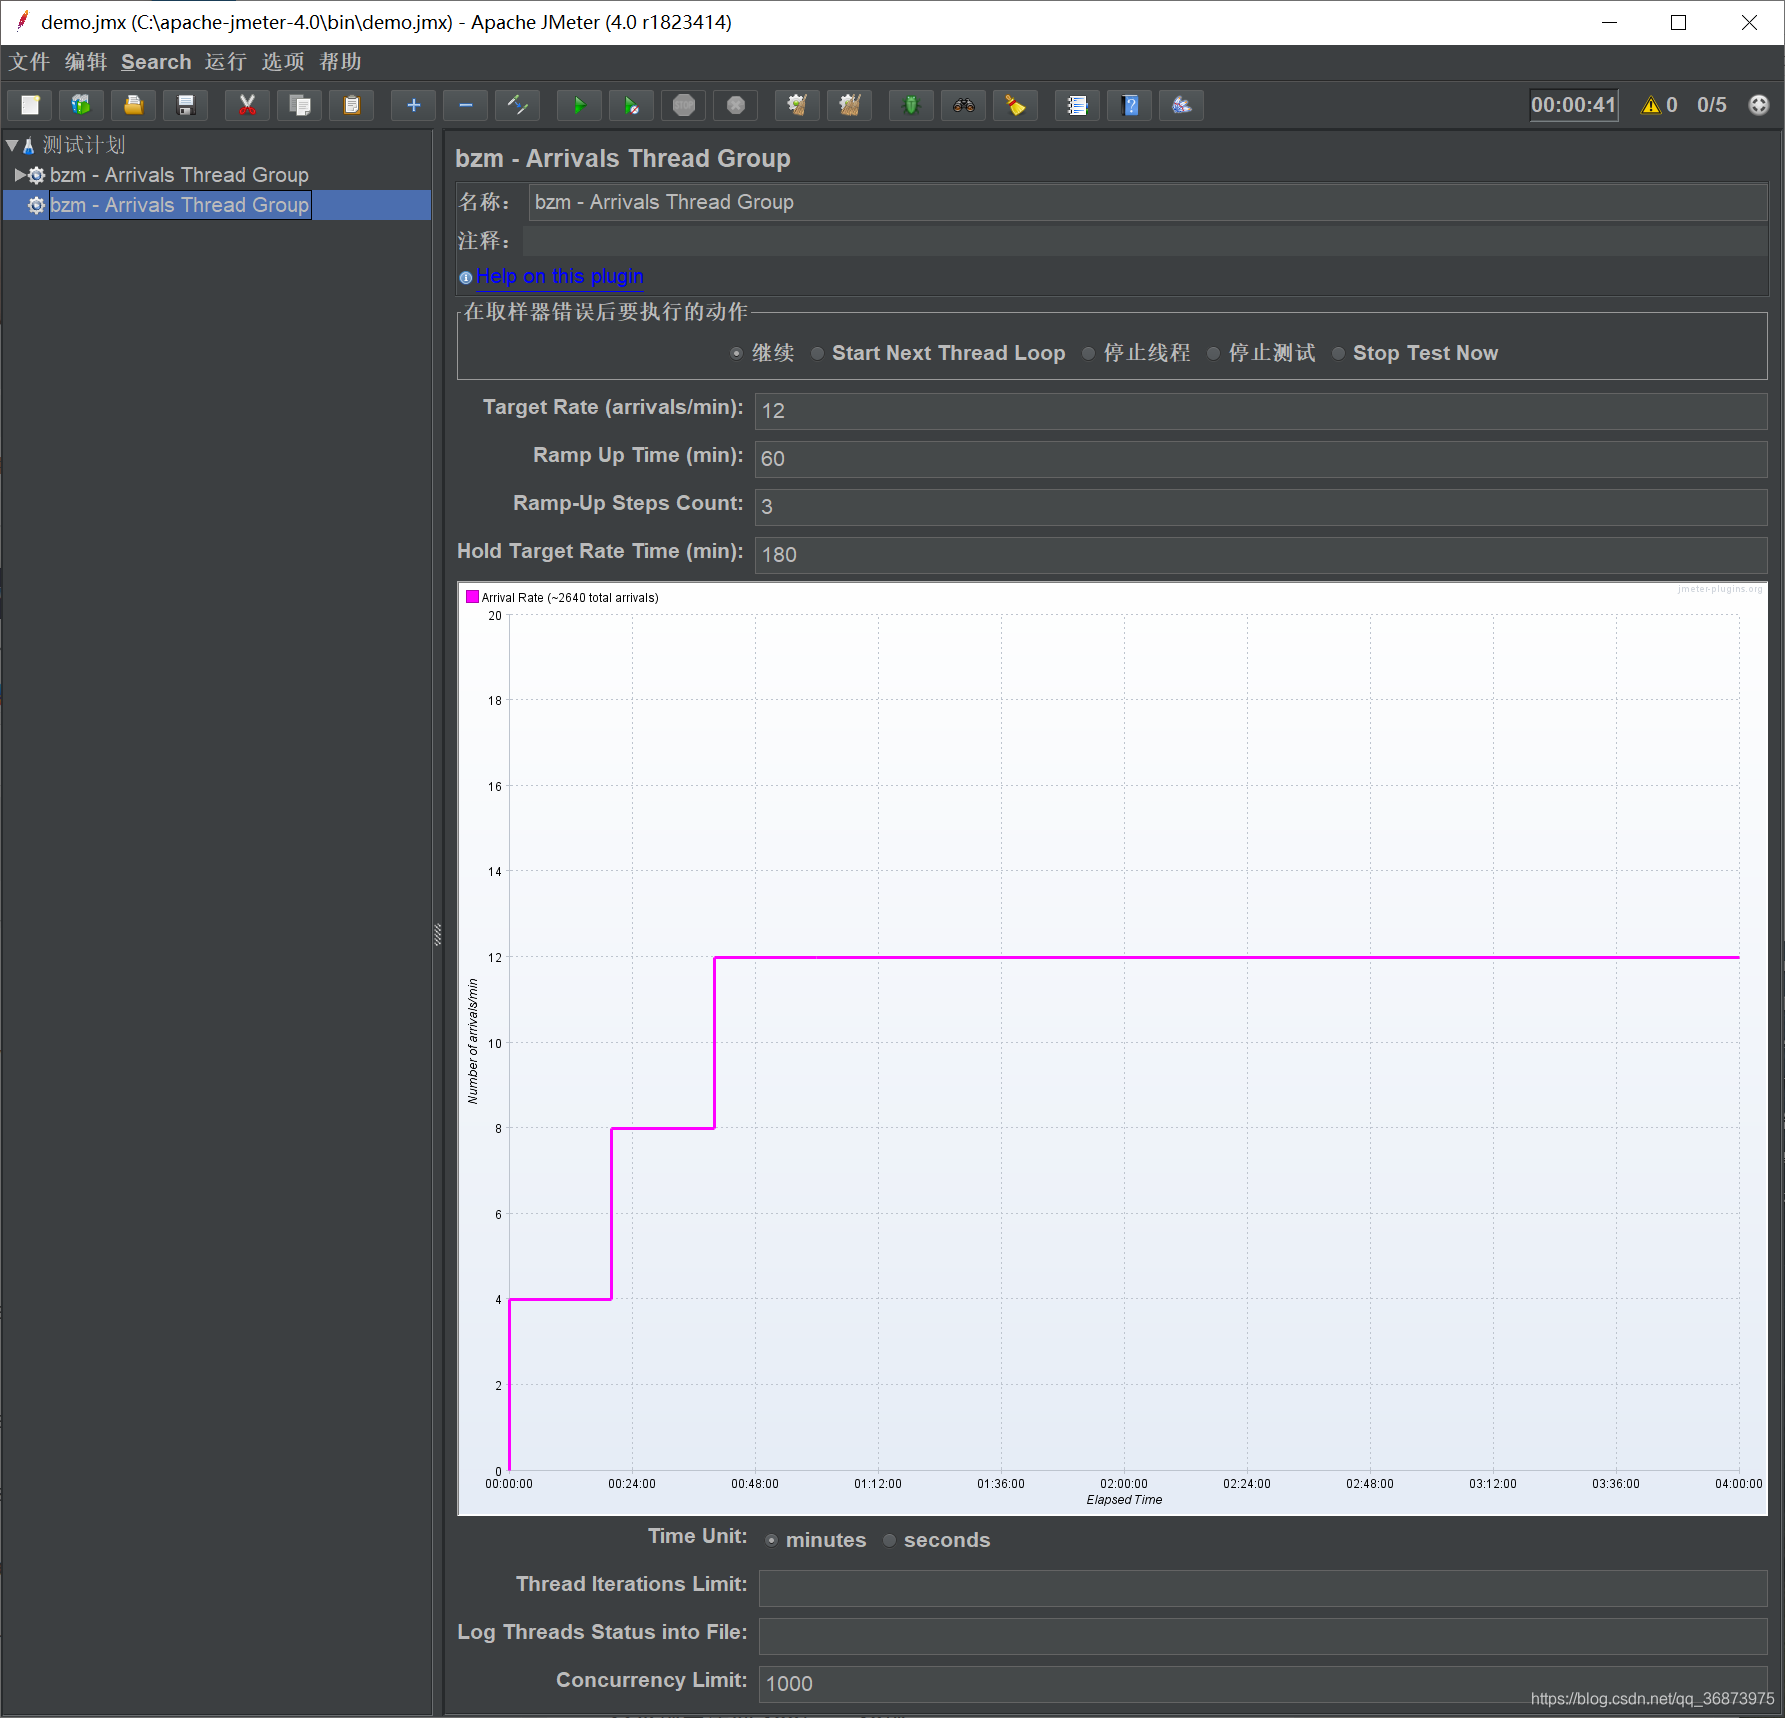Select the 测试计划 tree node
Image resolution: width=1785 pixels, height=1718 pixels.
(x=84, y=145)
